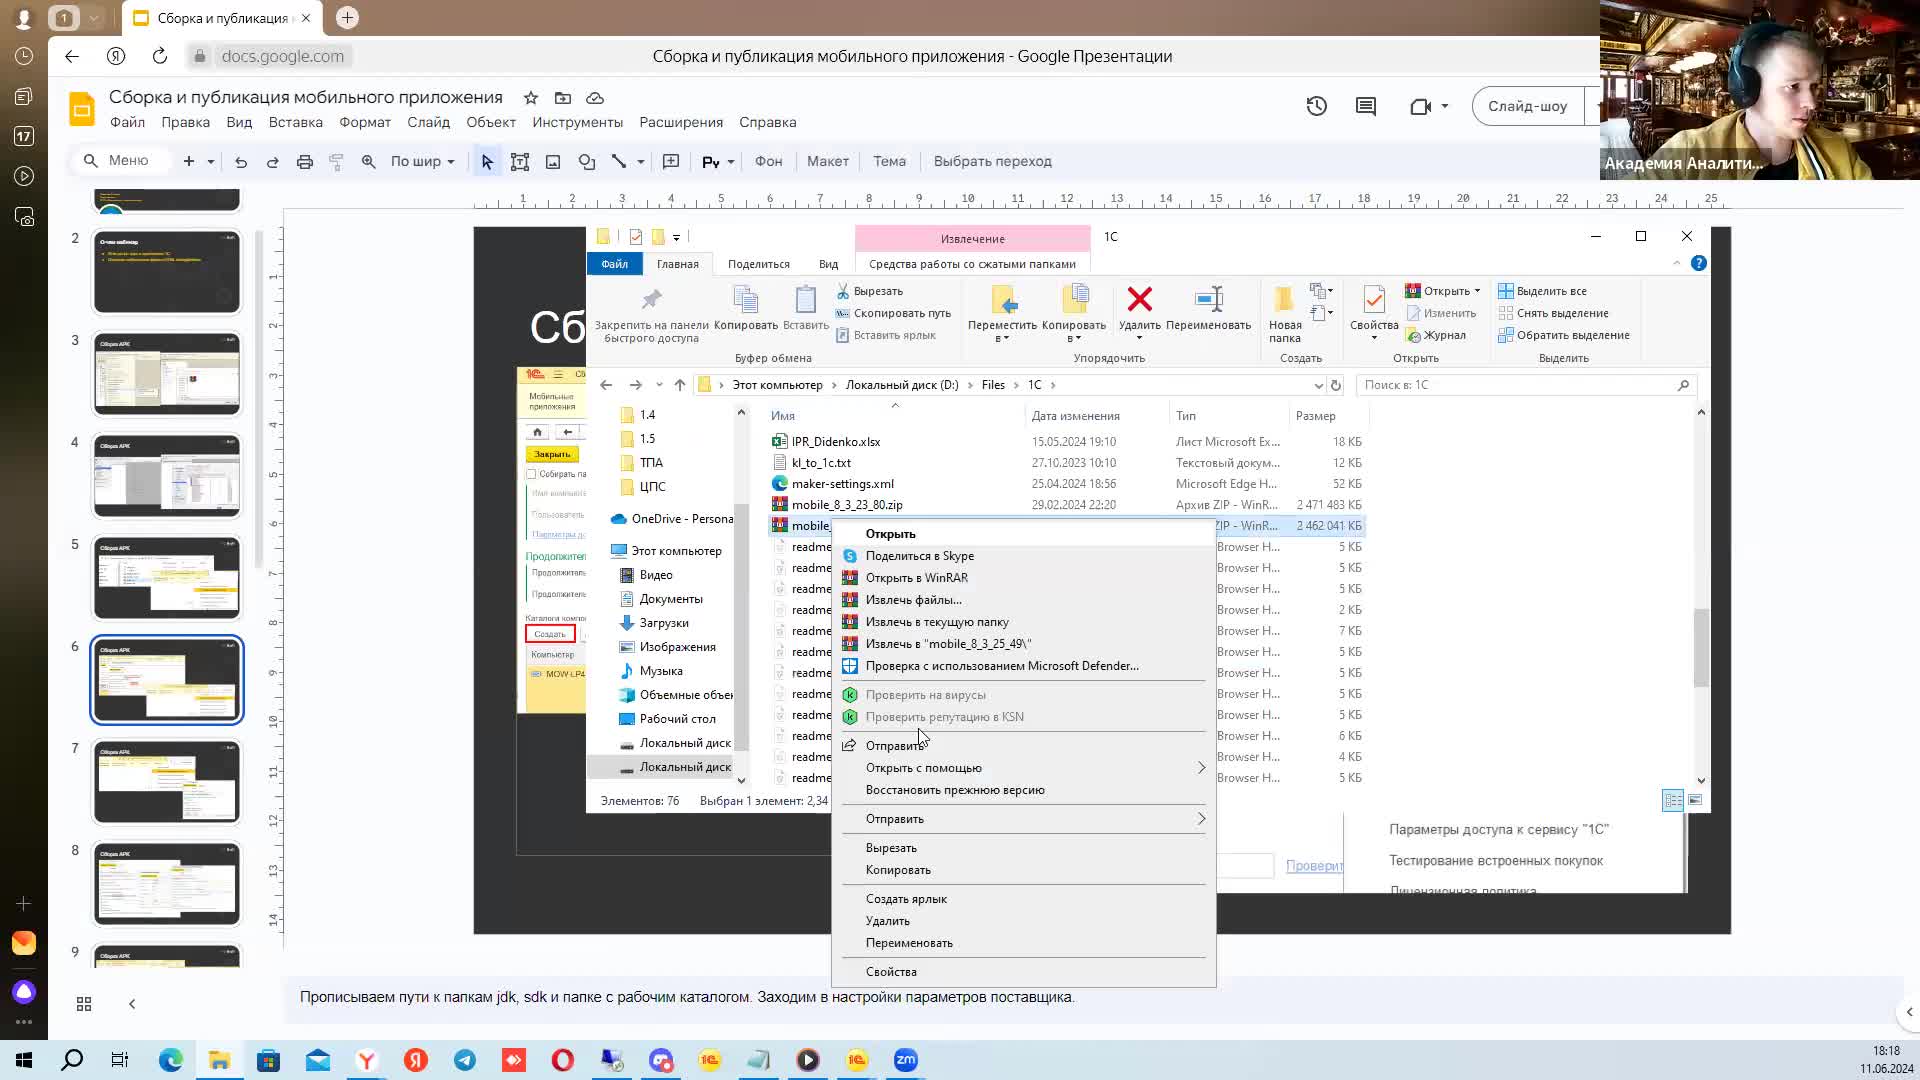1920x1080 pixels.
Task: Collapse the filmstrip with left chevron
Action: [x=132, y=1004]
